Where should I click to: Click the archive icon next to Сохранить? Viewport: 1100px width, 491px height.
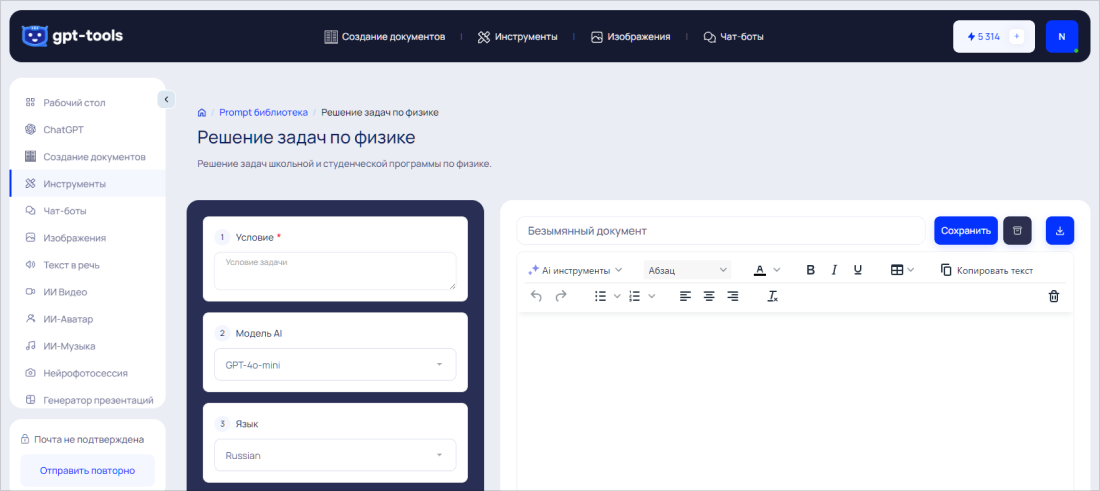[1017, 230]
